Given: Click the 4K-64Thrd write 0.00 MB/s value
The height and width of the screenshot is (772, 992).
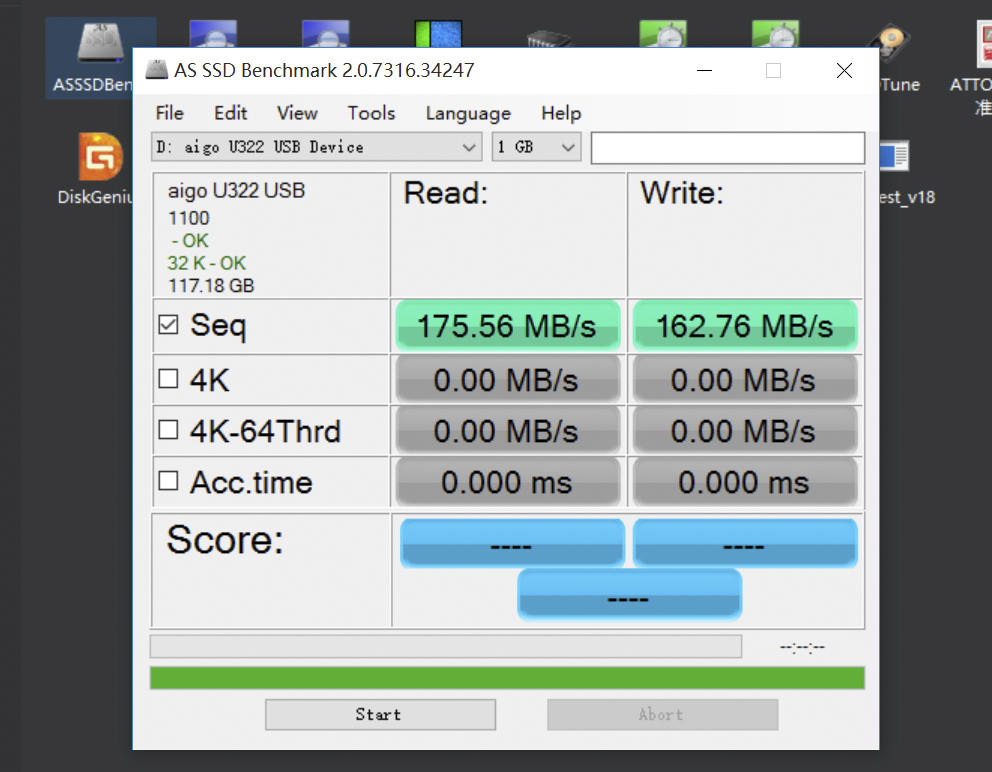Looking at the screenshot, I should [x=745, y=431].
